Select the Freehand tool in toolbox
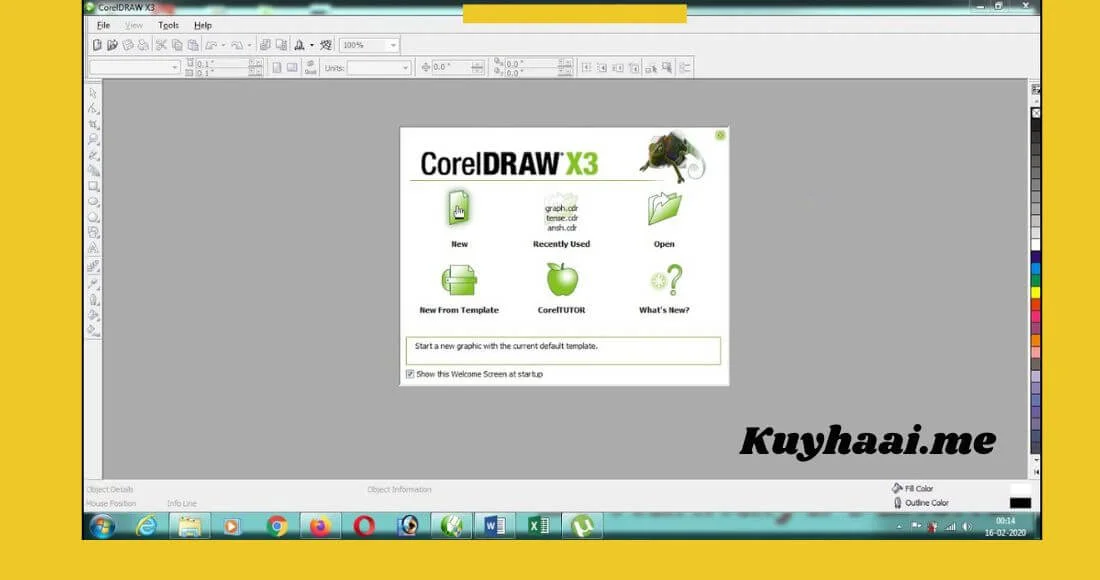The height and width of the screenshot is (580, 1100). point(93,155)
